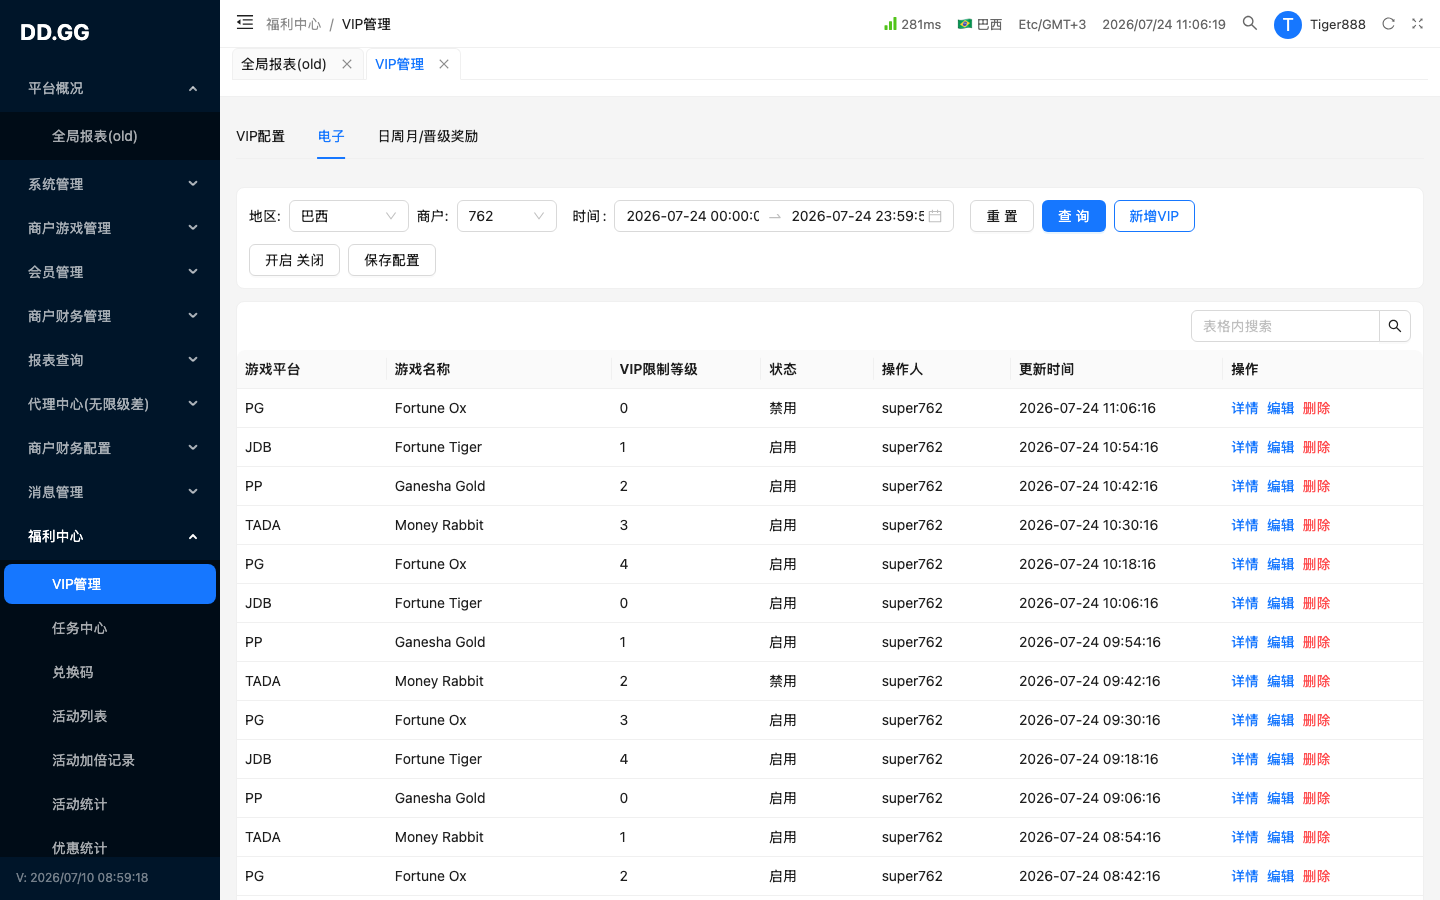Screen dimensions: 1440x900
Task: Click the table search magnifier button
Action: click(1395, 326)
